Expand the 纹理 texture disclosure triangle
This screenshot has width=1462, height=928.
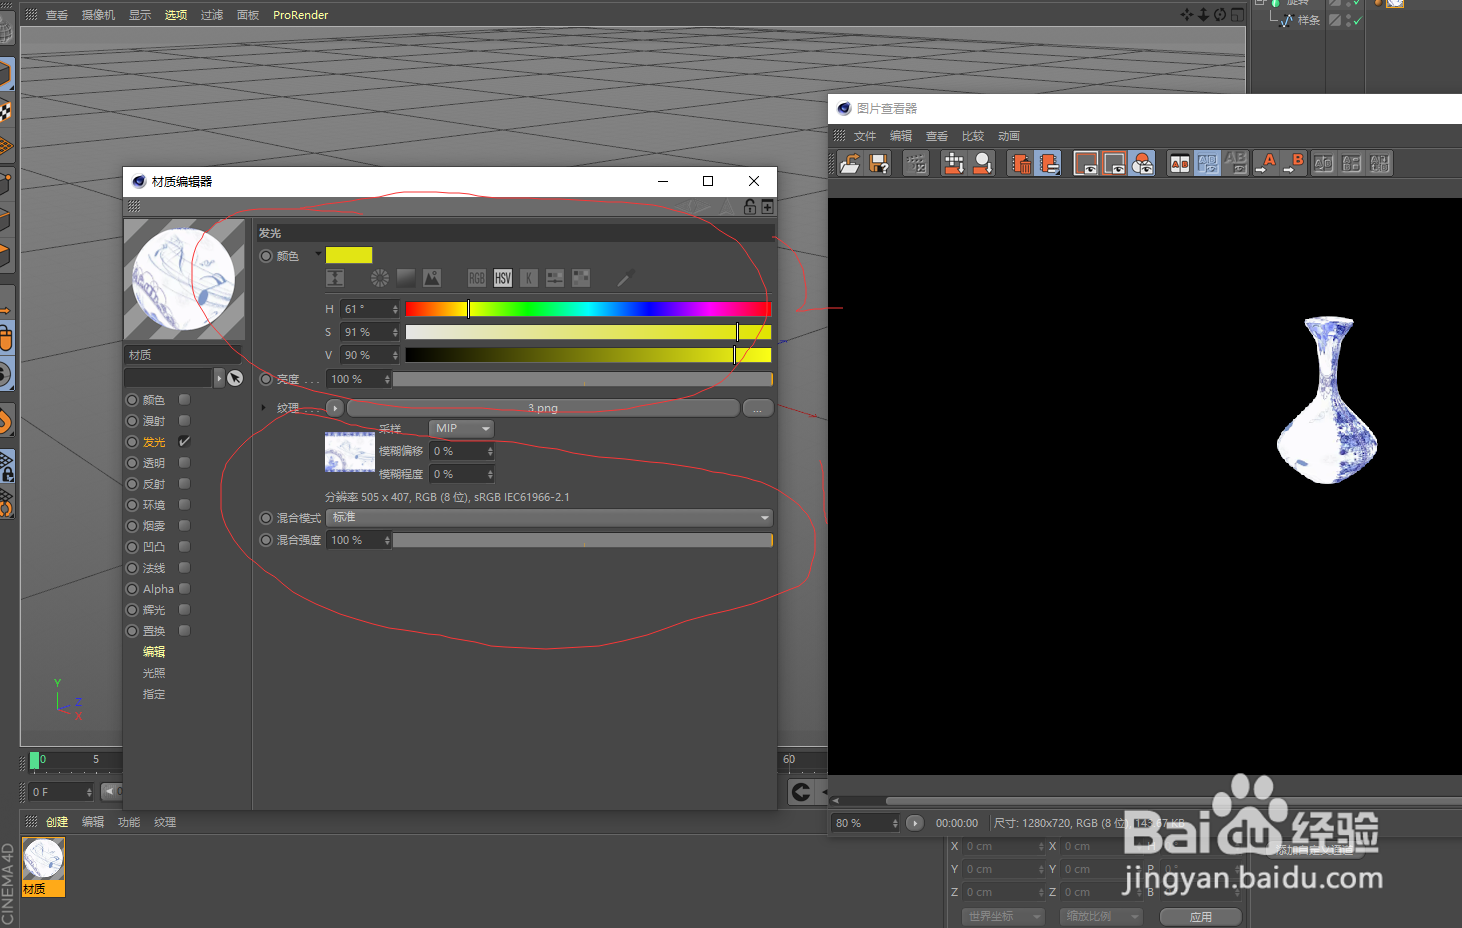[263, 407]
